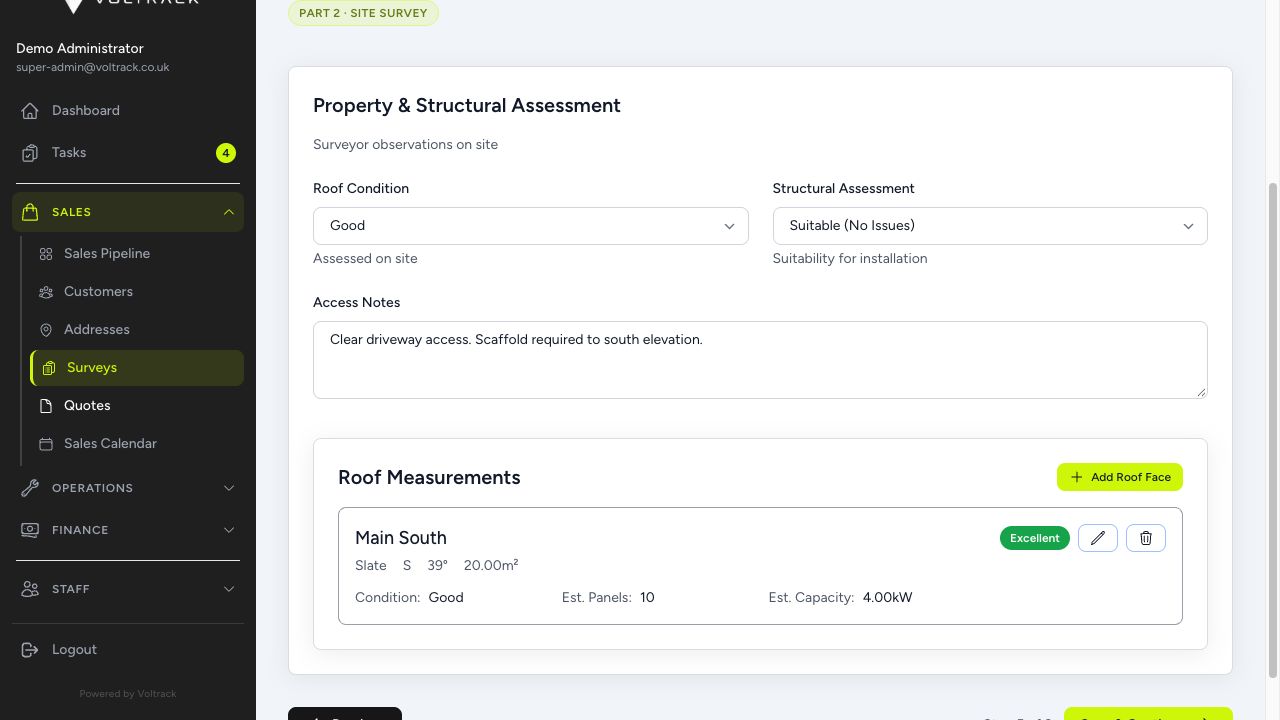Click the Main South roof face title
The image size is (1280, 720).
pos(401,538)
